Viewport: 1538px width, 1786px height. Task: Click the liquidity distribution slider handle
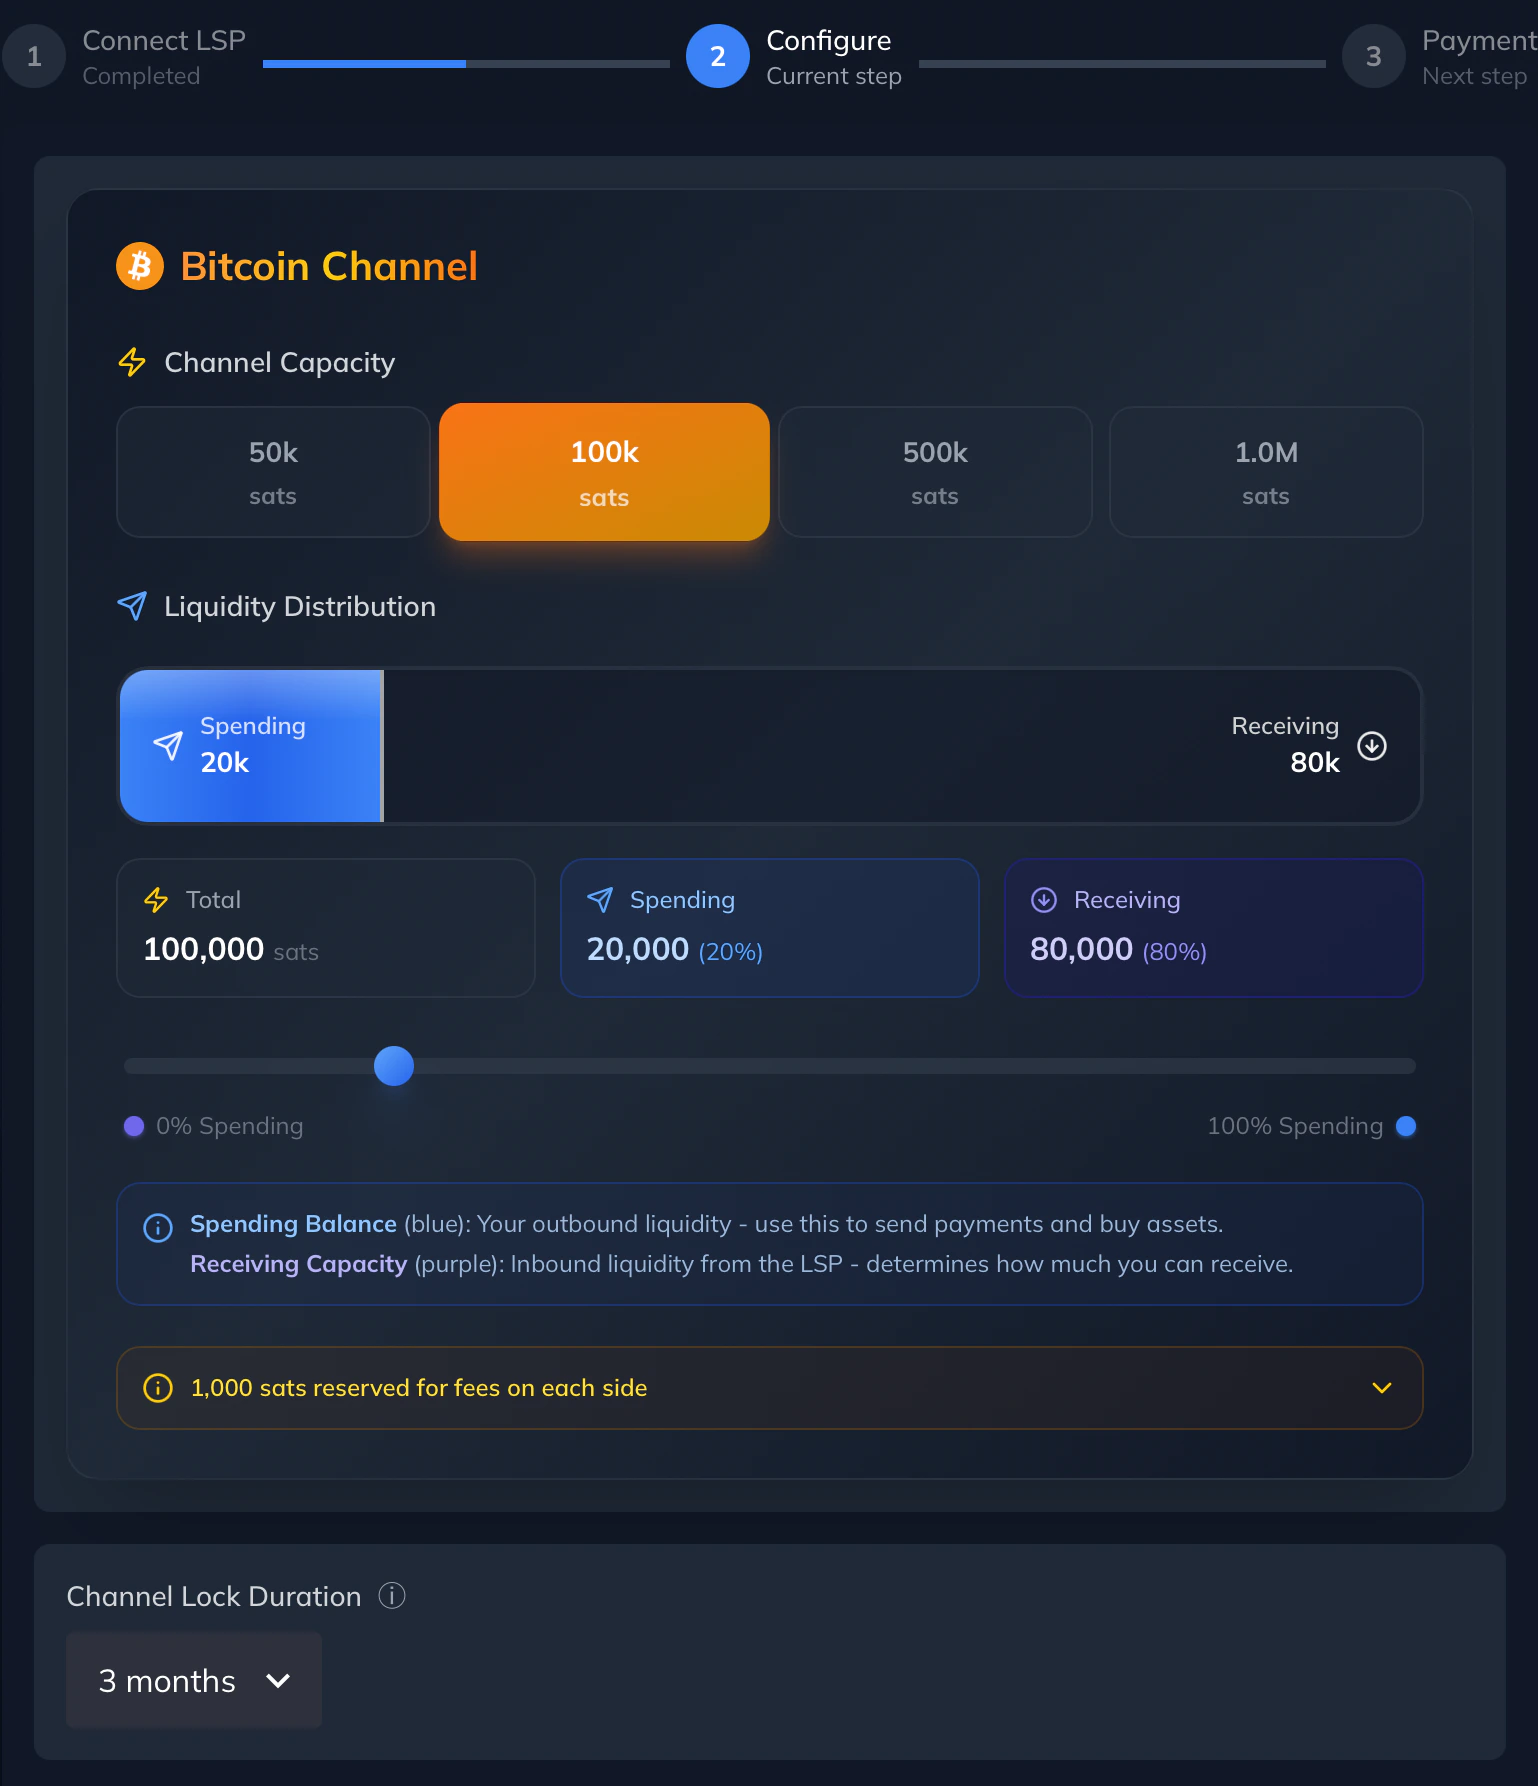[x=393, y=1066]
